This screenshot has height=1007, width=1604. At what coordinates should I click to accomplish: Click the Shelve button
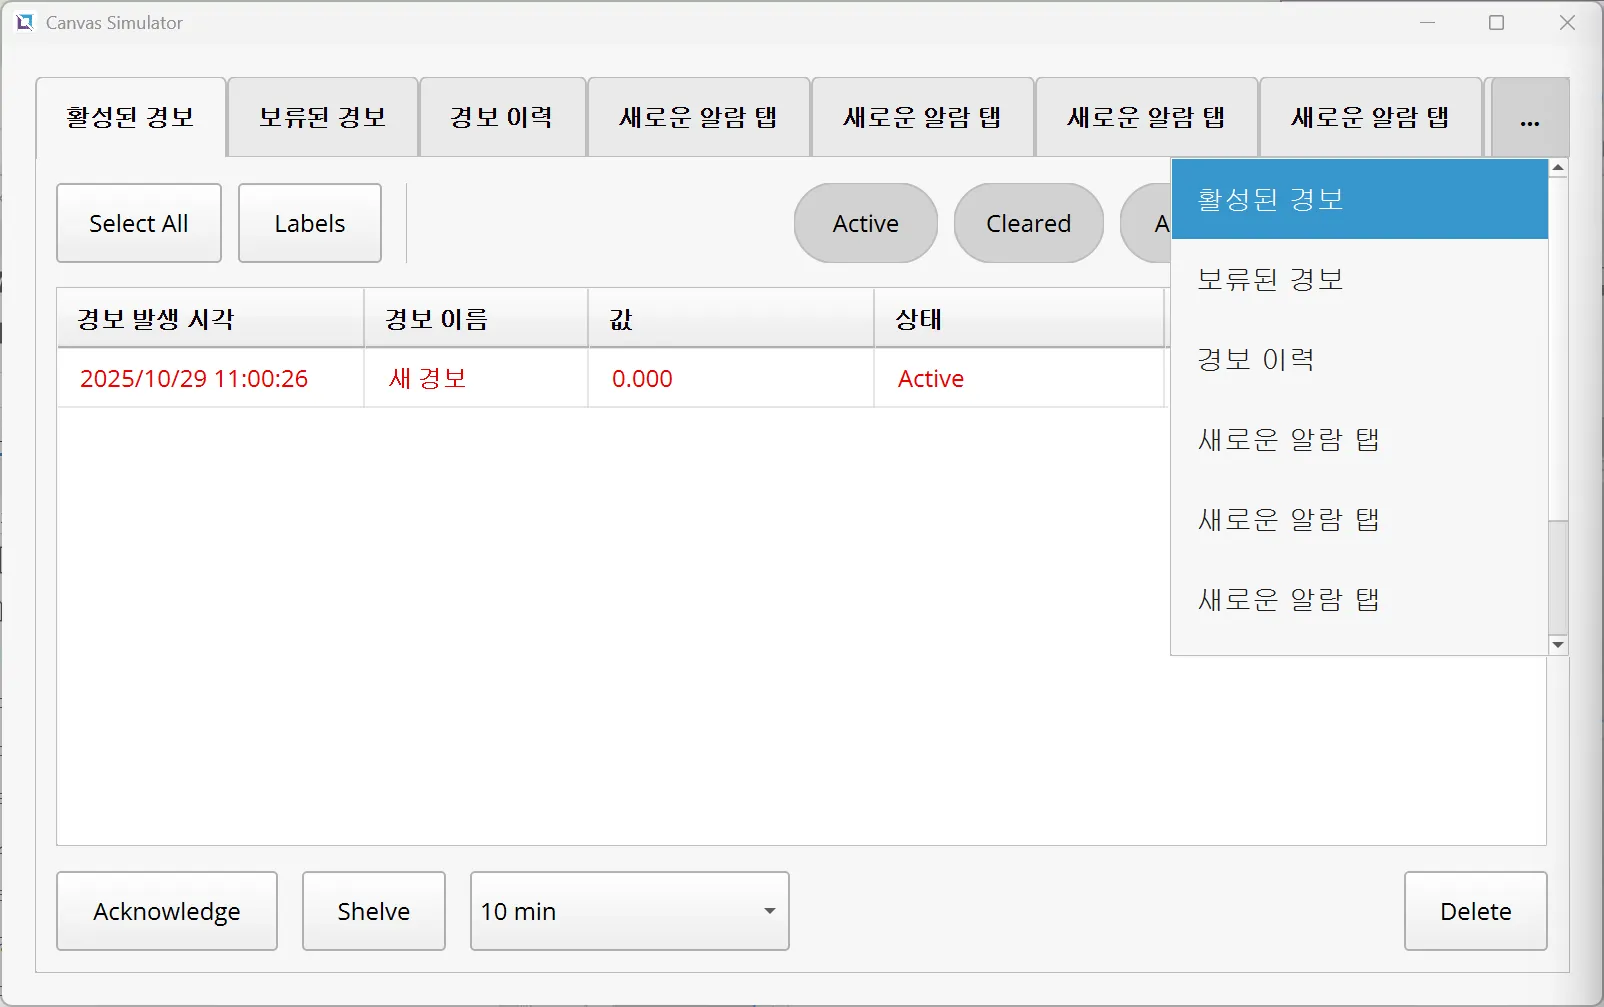point(374,911)
